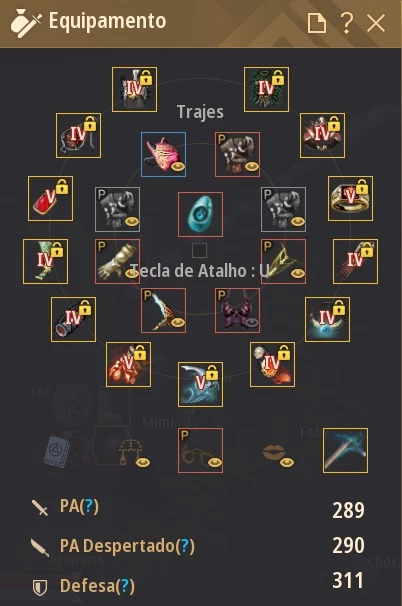The width and height of the screenshot is (402, 606).
Task: Click the PA help question mark
Action: click(x=89, y=506)
